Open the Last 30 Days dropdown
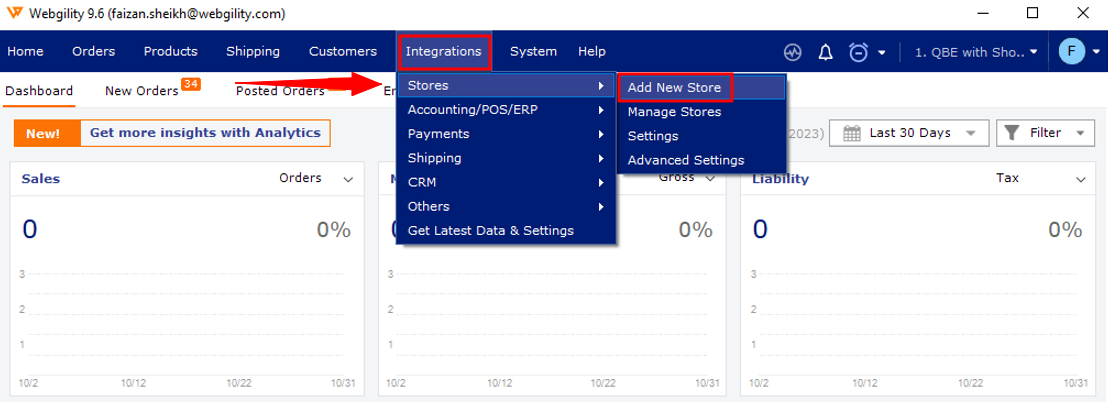The width and height of the screenshot is (1108, 402). coord(909,133)
